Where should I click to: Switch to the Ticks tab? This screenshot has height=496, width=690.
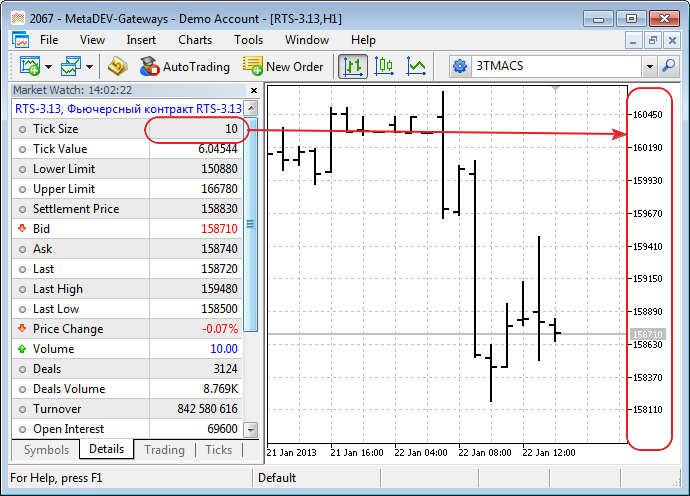click(x=219, y=450)
